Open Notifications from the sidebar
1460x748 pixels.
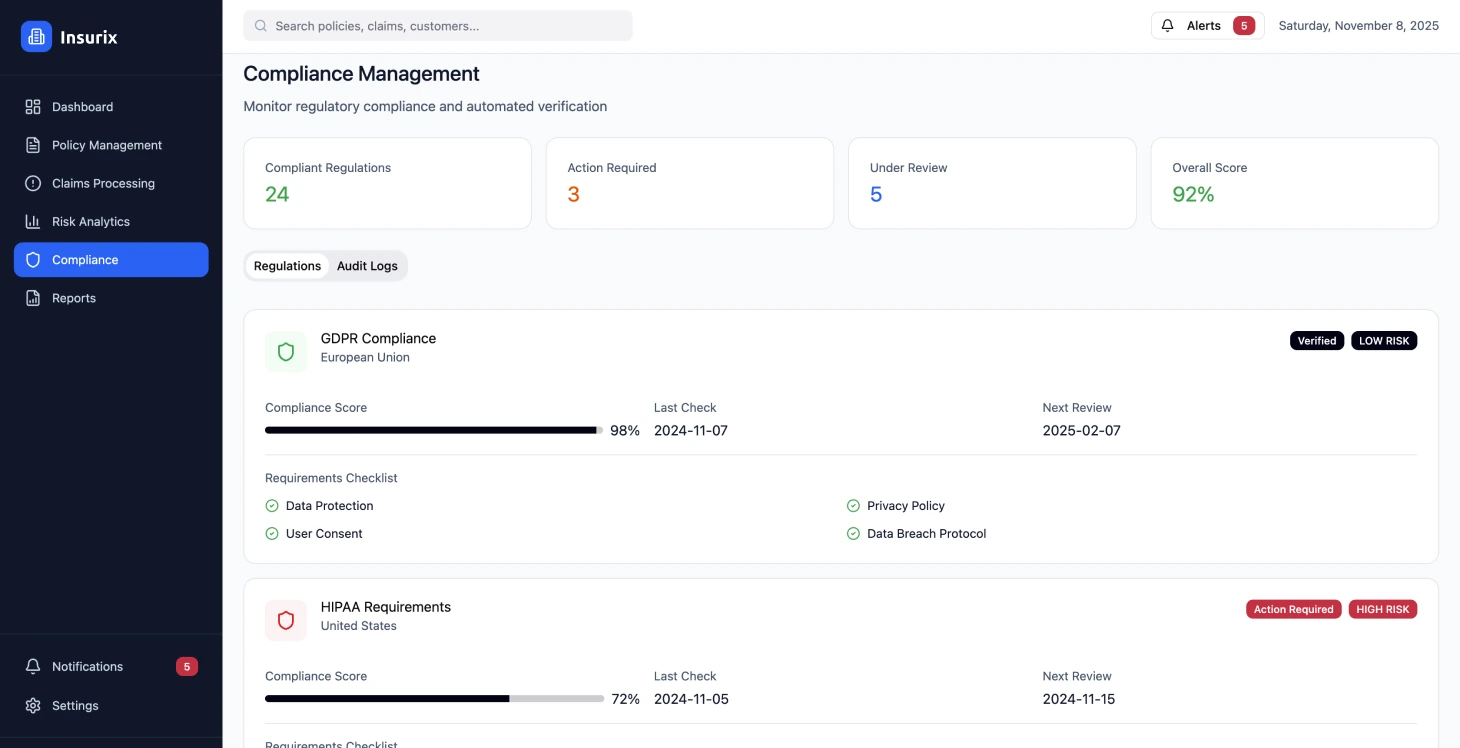[x=88, y=666]
